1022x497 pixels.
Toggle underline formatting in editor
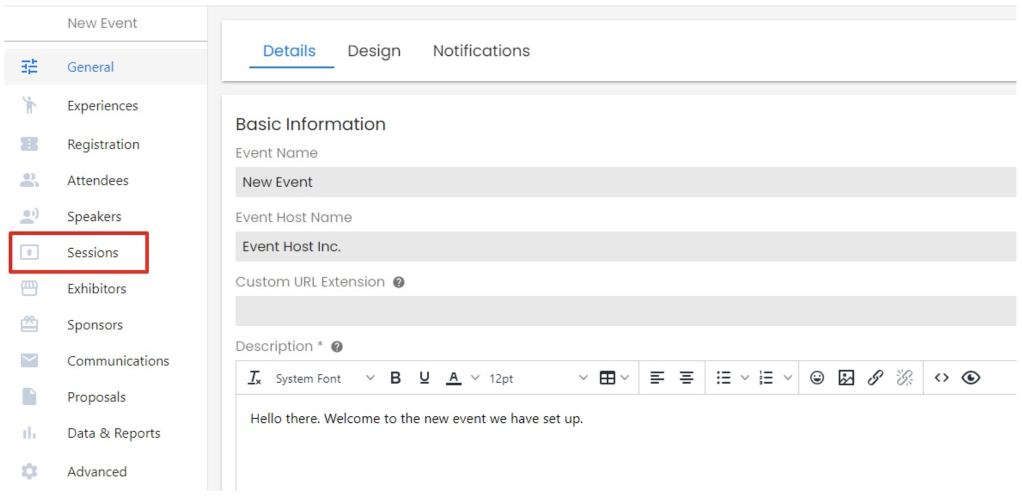424,378
